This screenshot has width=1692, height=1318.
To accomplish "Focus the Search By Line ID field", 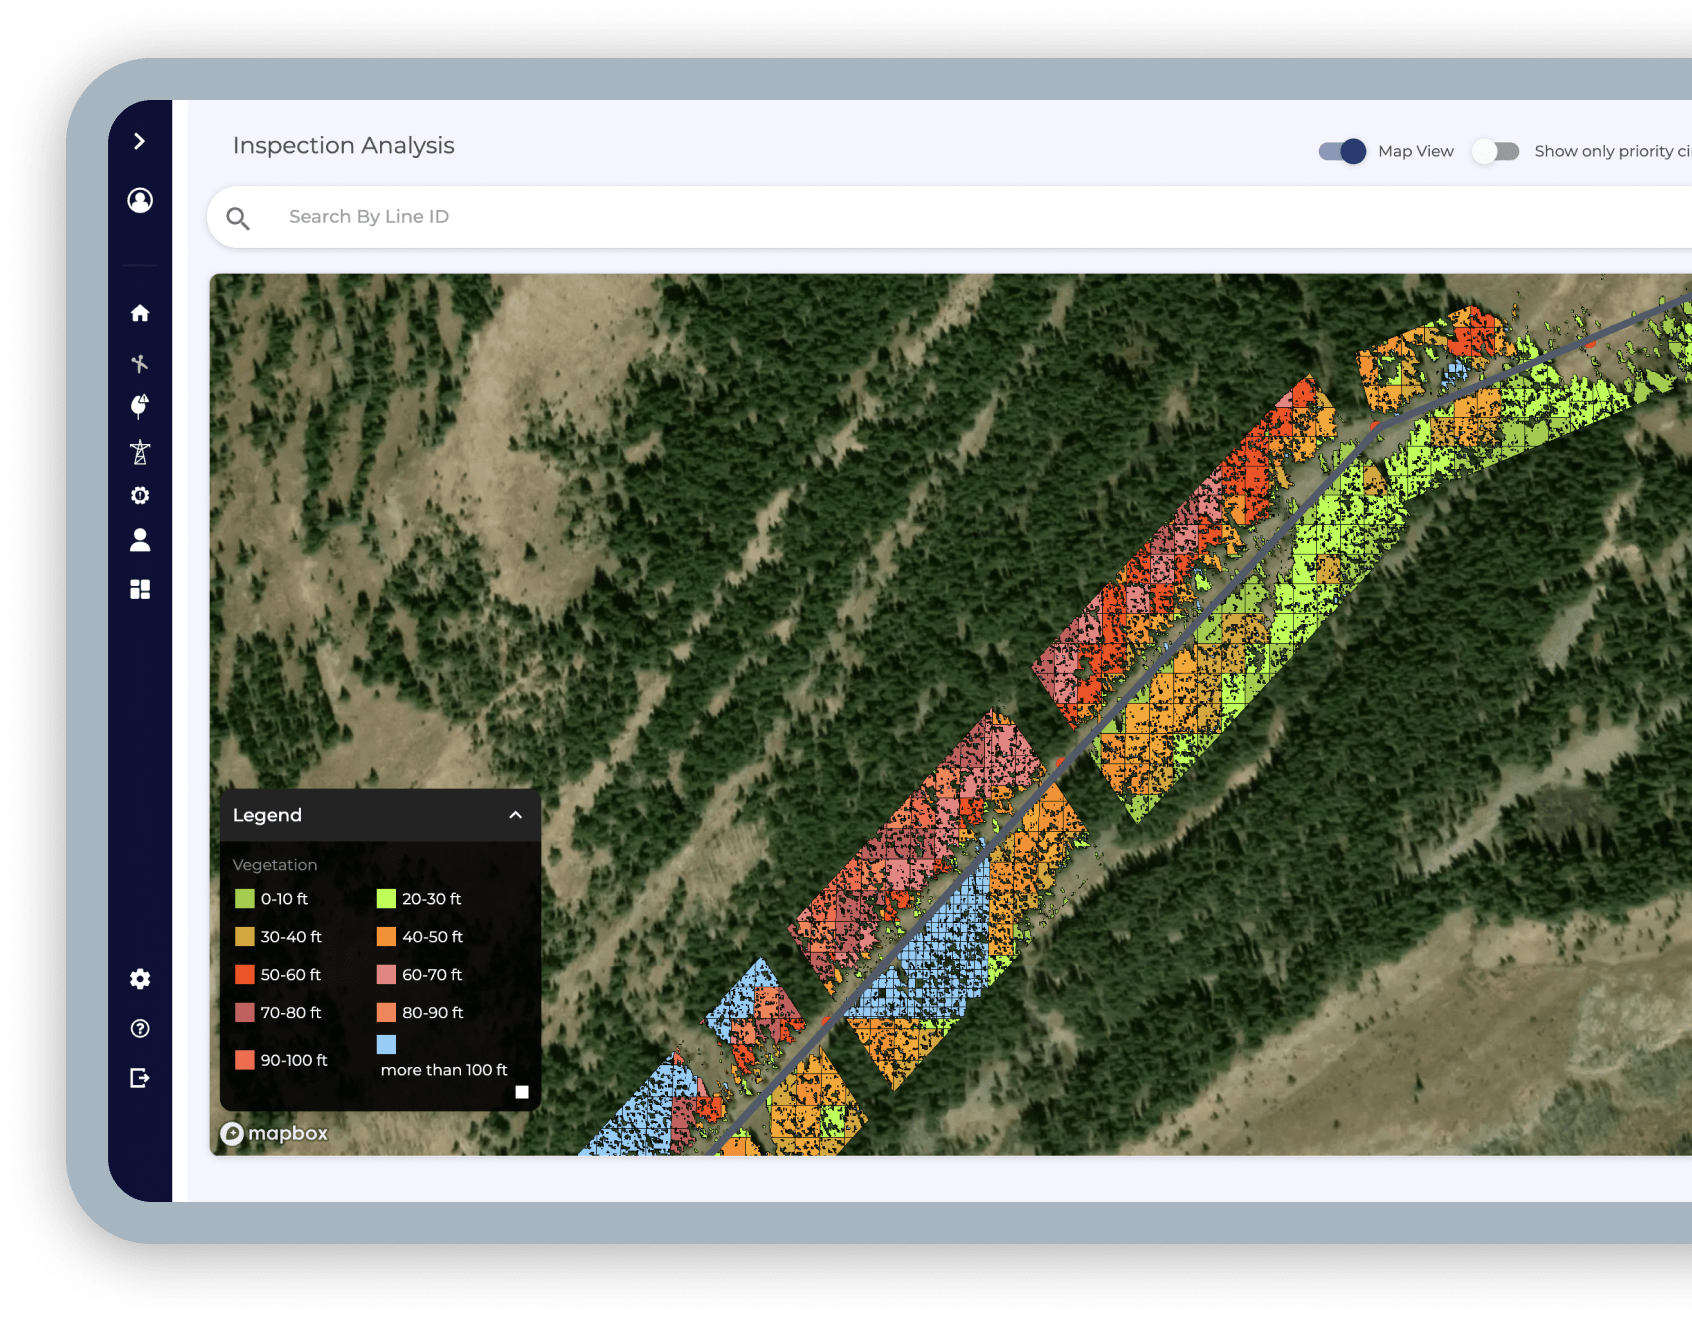I will click(950, 217).
